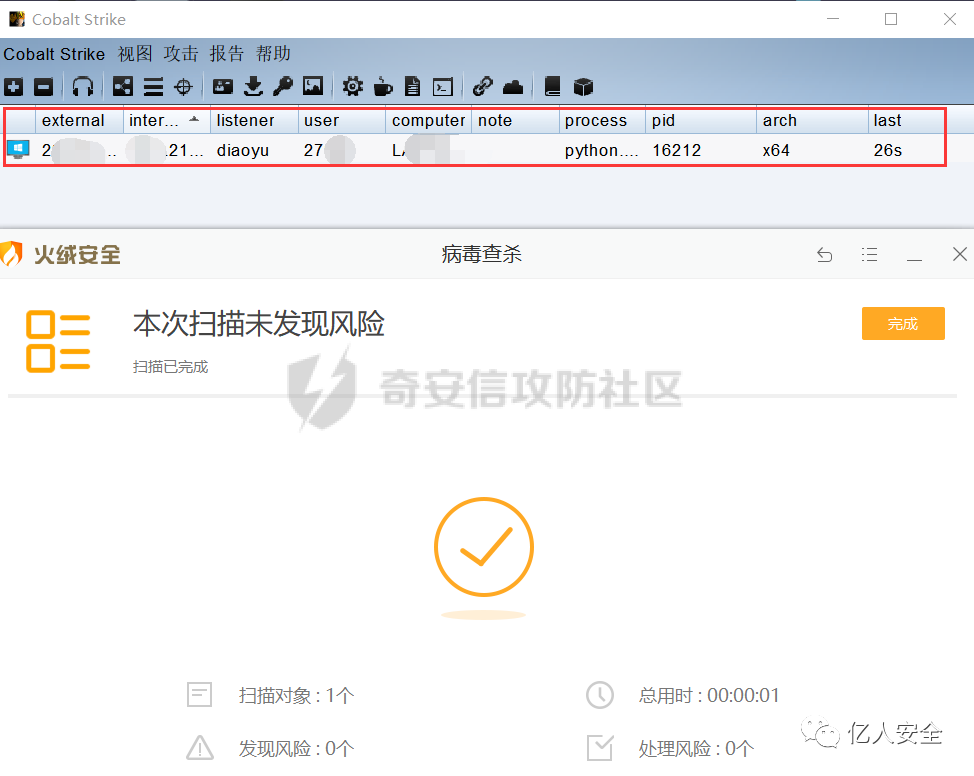Open the 报告 menu

(227, 54)
